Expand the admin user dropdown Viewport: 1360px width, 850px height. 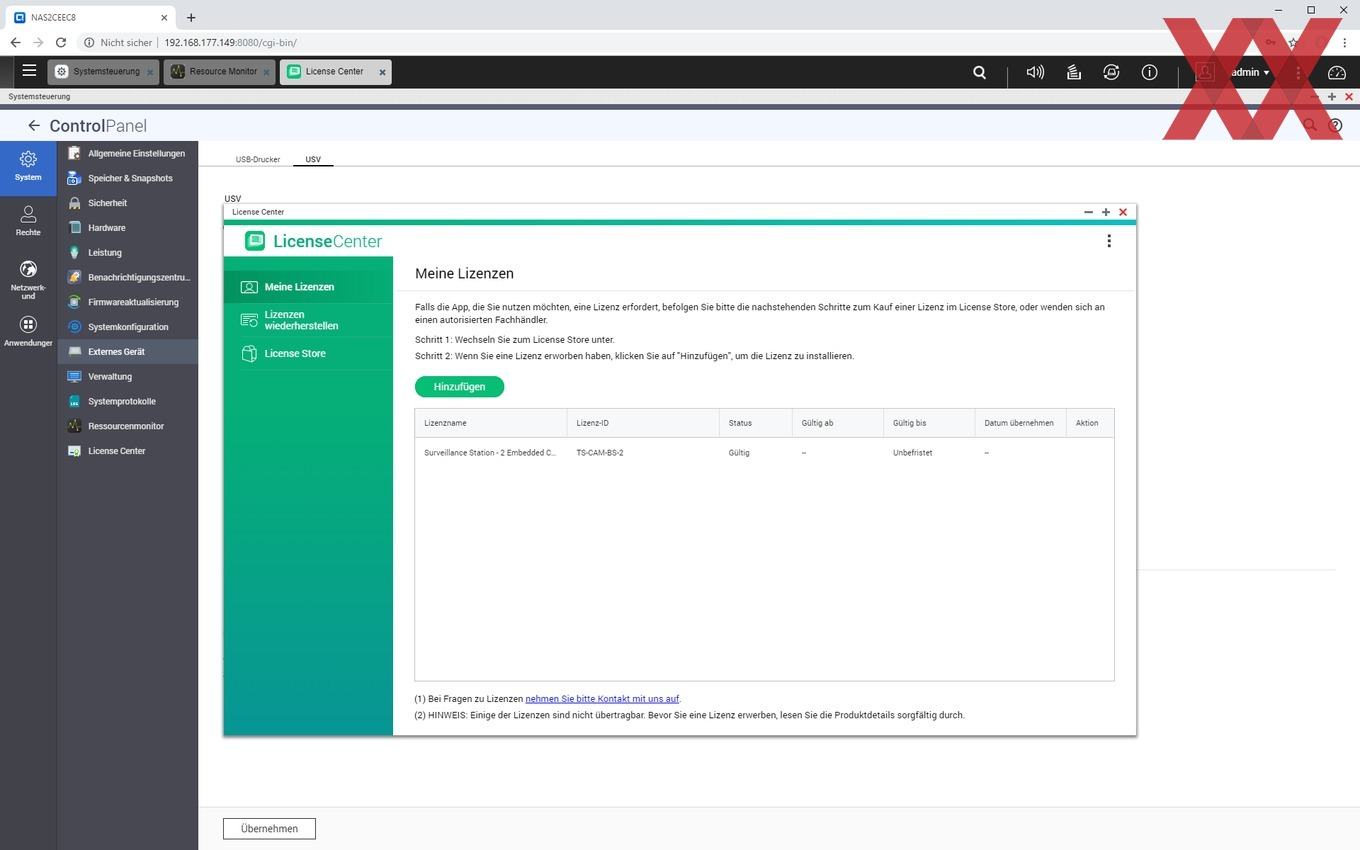click(1250, 72)
